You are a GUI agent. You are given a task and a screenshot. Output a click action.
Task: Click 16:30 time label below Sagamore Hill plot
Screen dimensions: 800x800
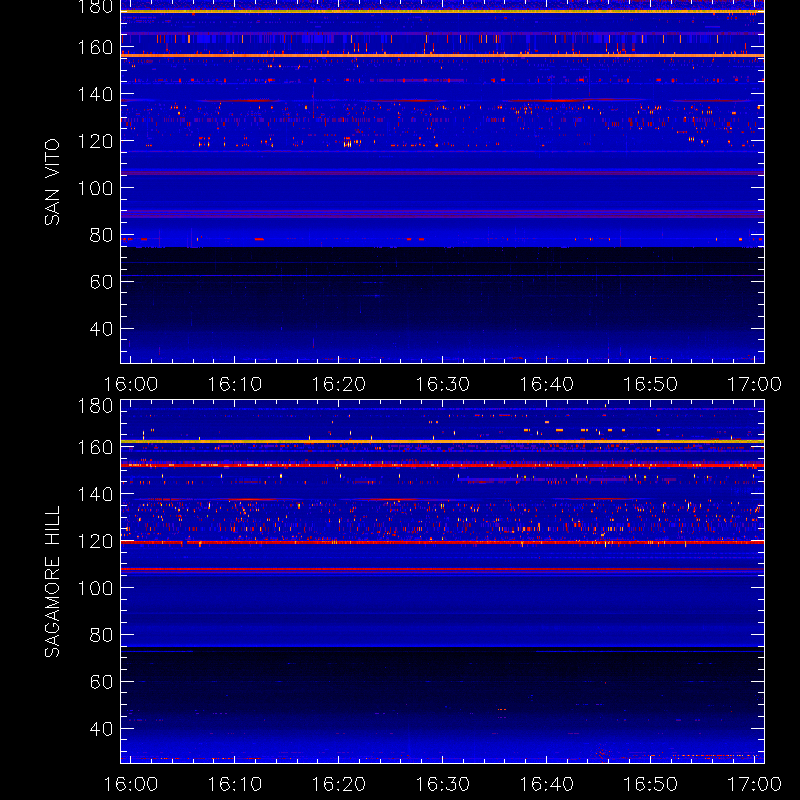(x=442, y=784)
